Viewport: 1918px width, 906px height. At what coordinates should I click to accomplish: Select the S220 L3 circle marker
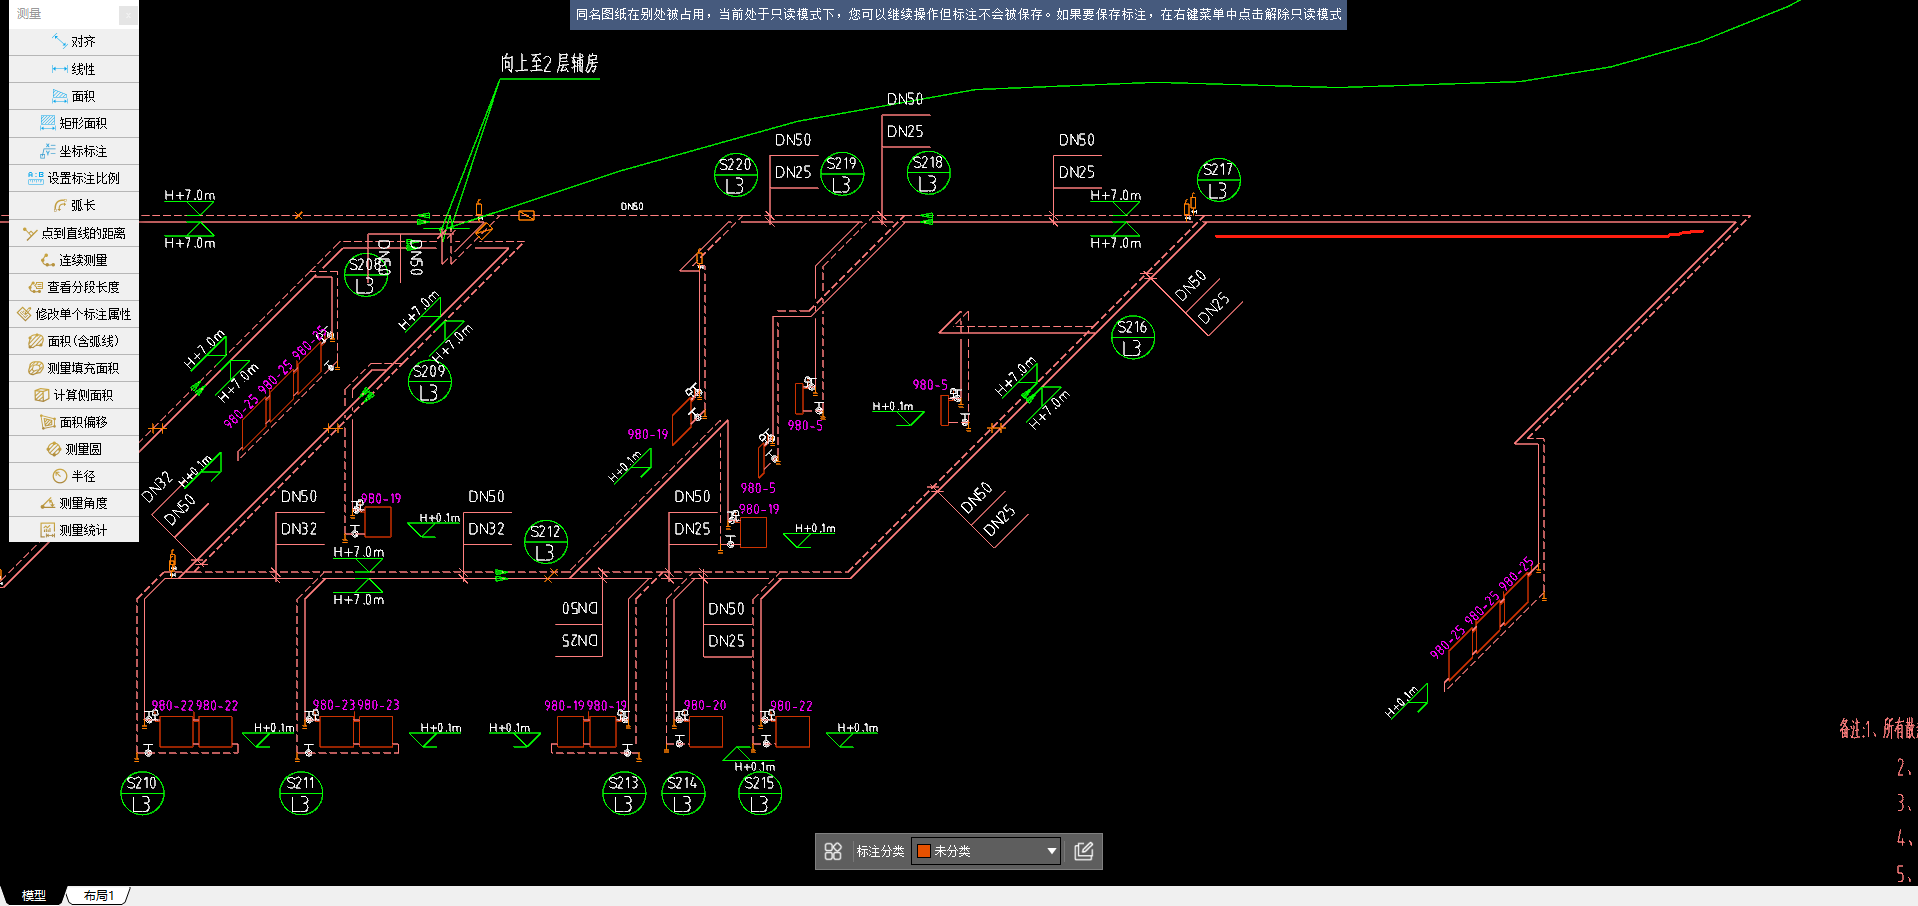coord(735,175)
